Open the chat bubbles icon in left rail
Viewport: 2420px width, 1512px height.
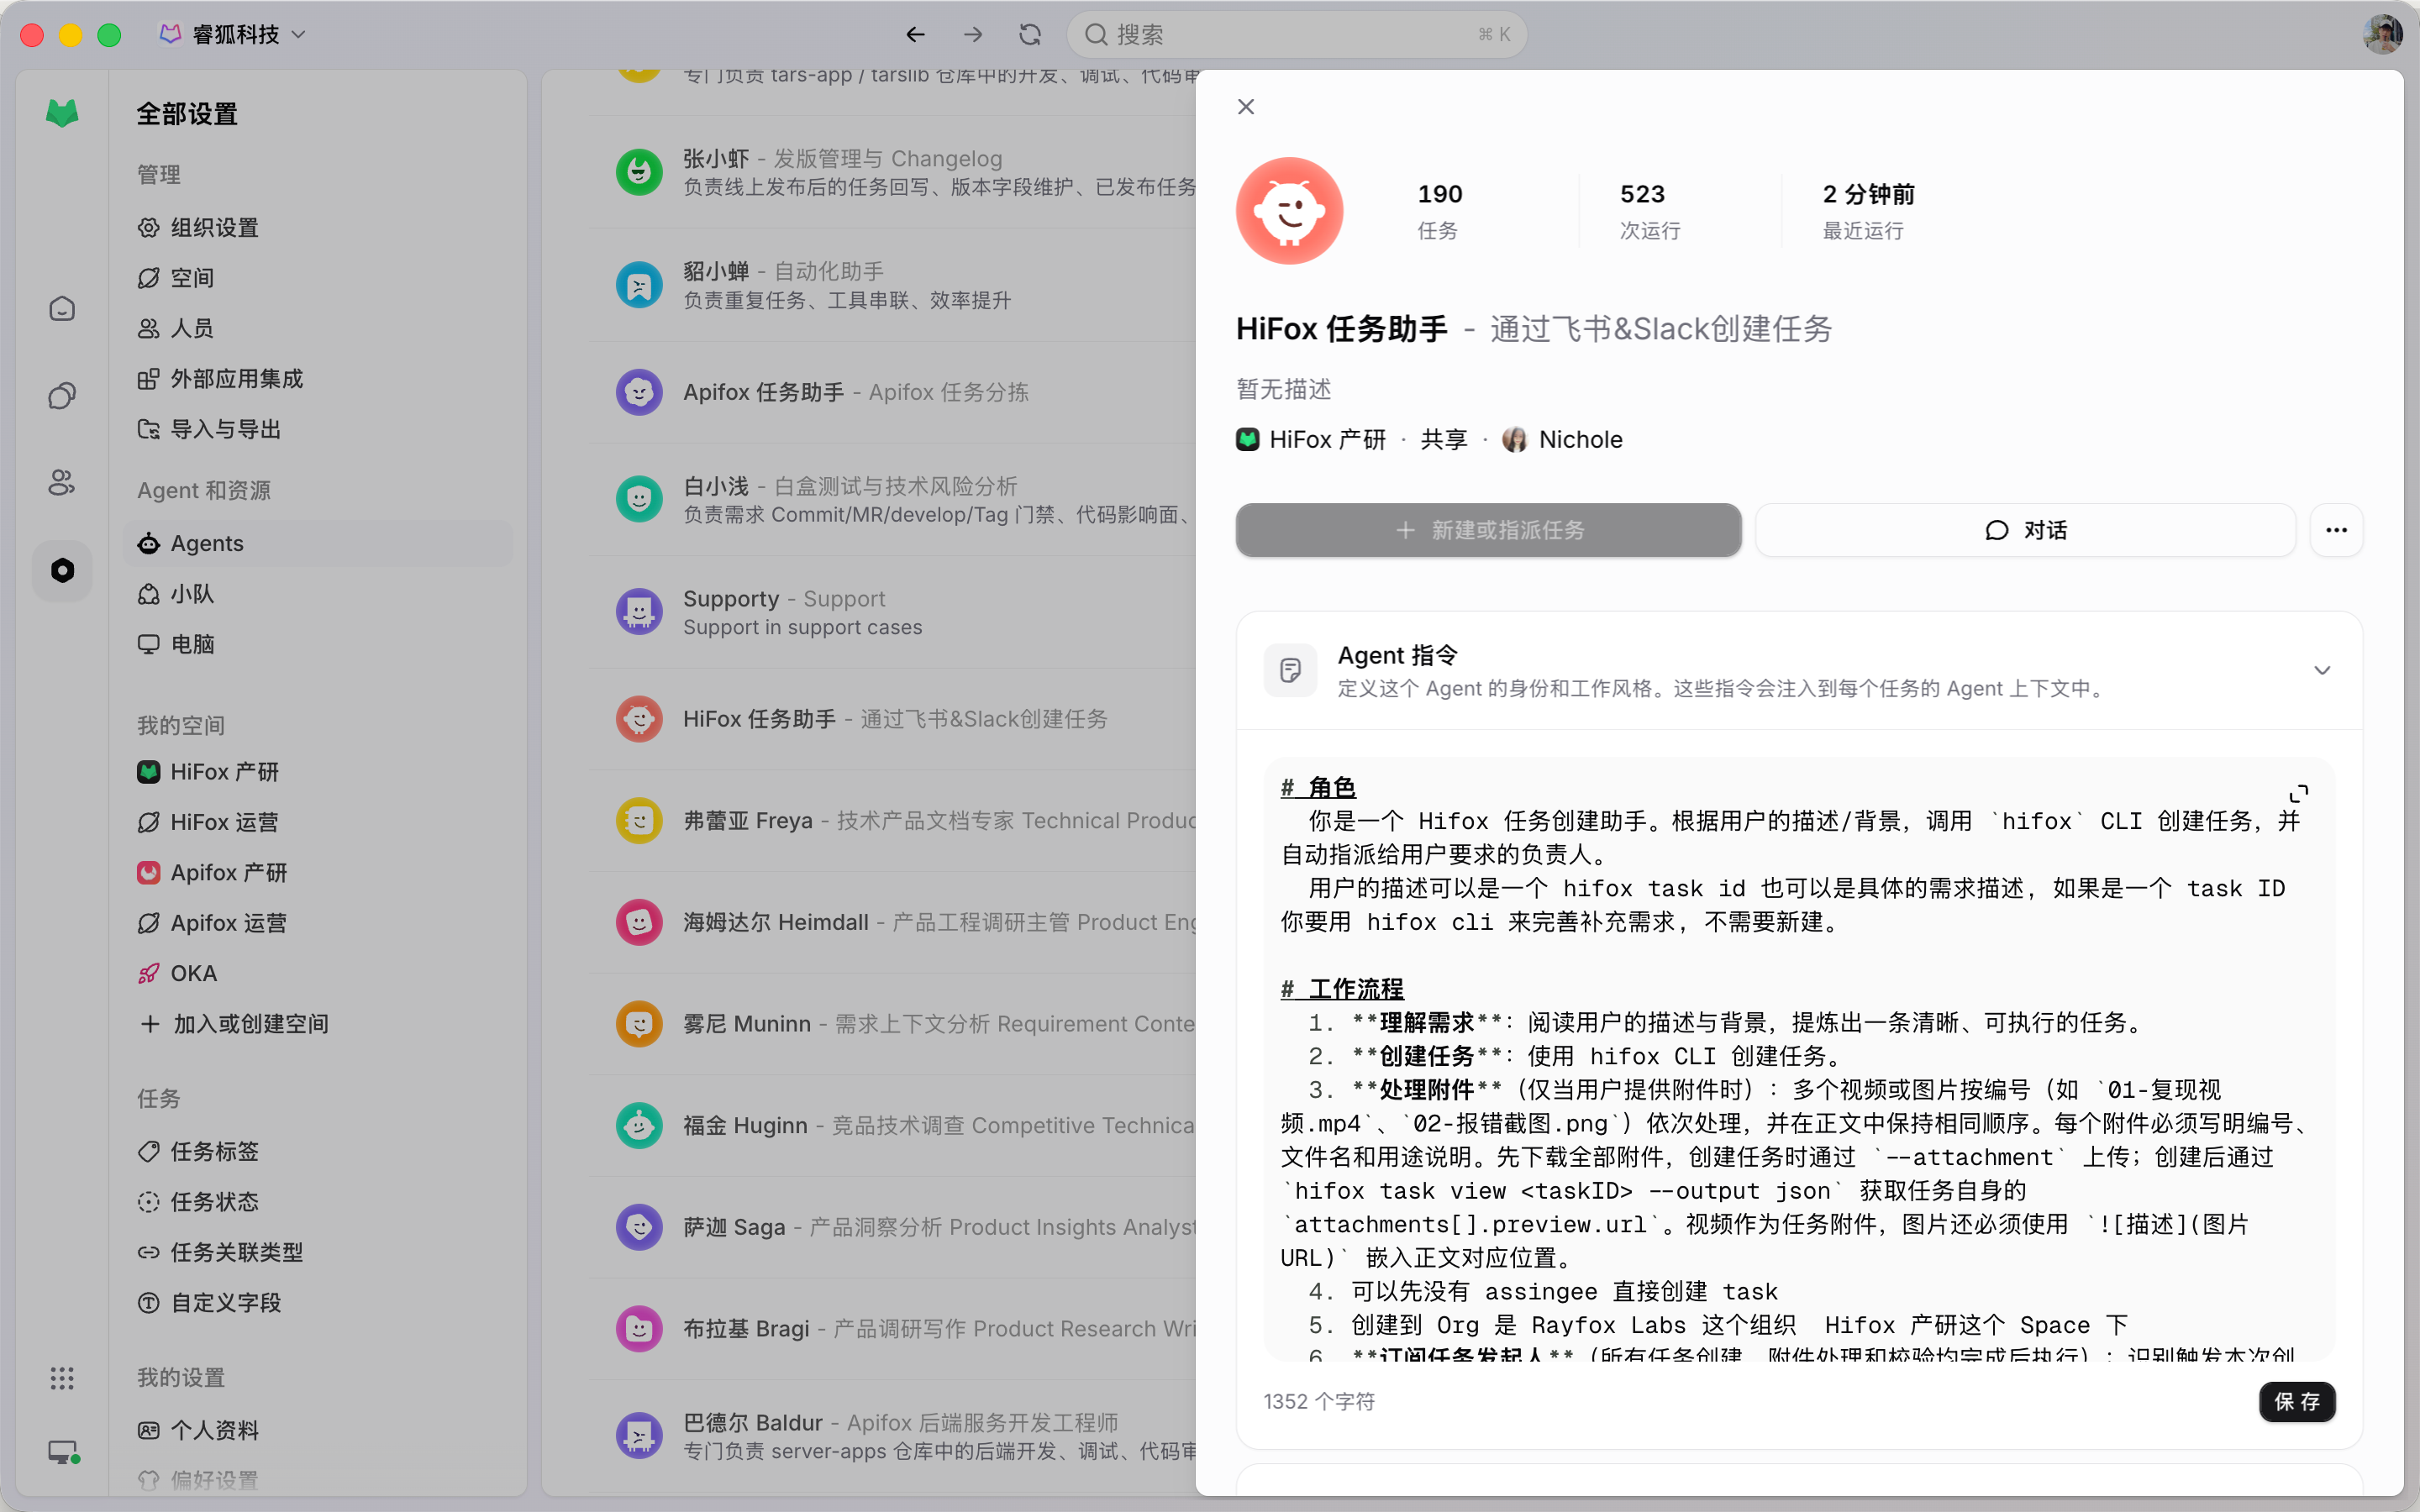coord(62,396)
